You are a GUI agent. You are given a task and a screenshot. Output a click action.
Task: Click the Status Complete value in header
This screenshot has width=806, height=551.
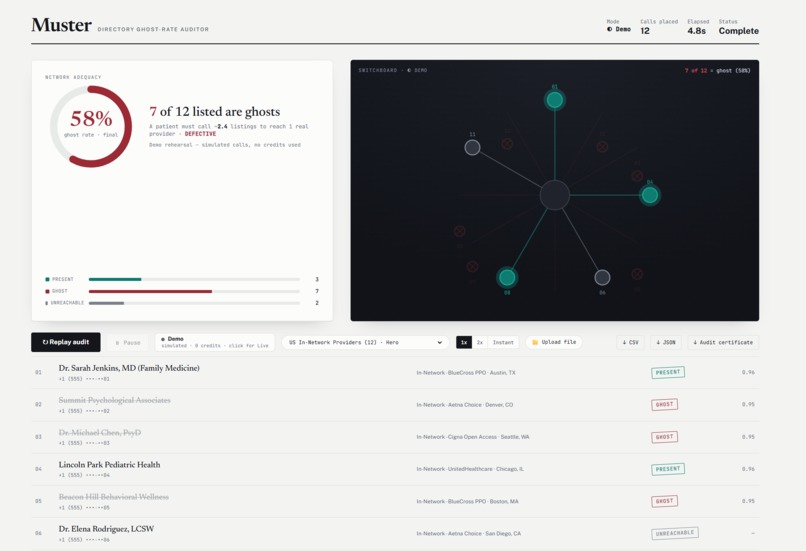(x=739, y=31)
